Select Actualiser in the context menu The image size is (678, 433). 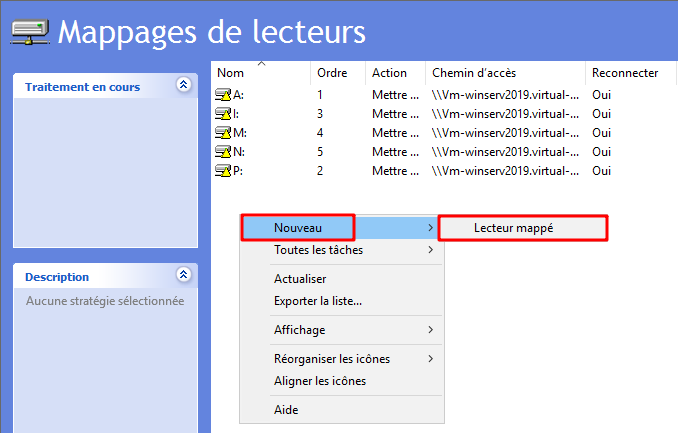click(300, 279)
